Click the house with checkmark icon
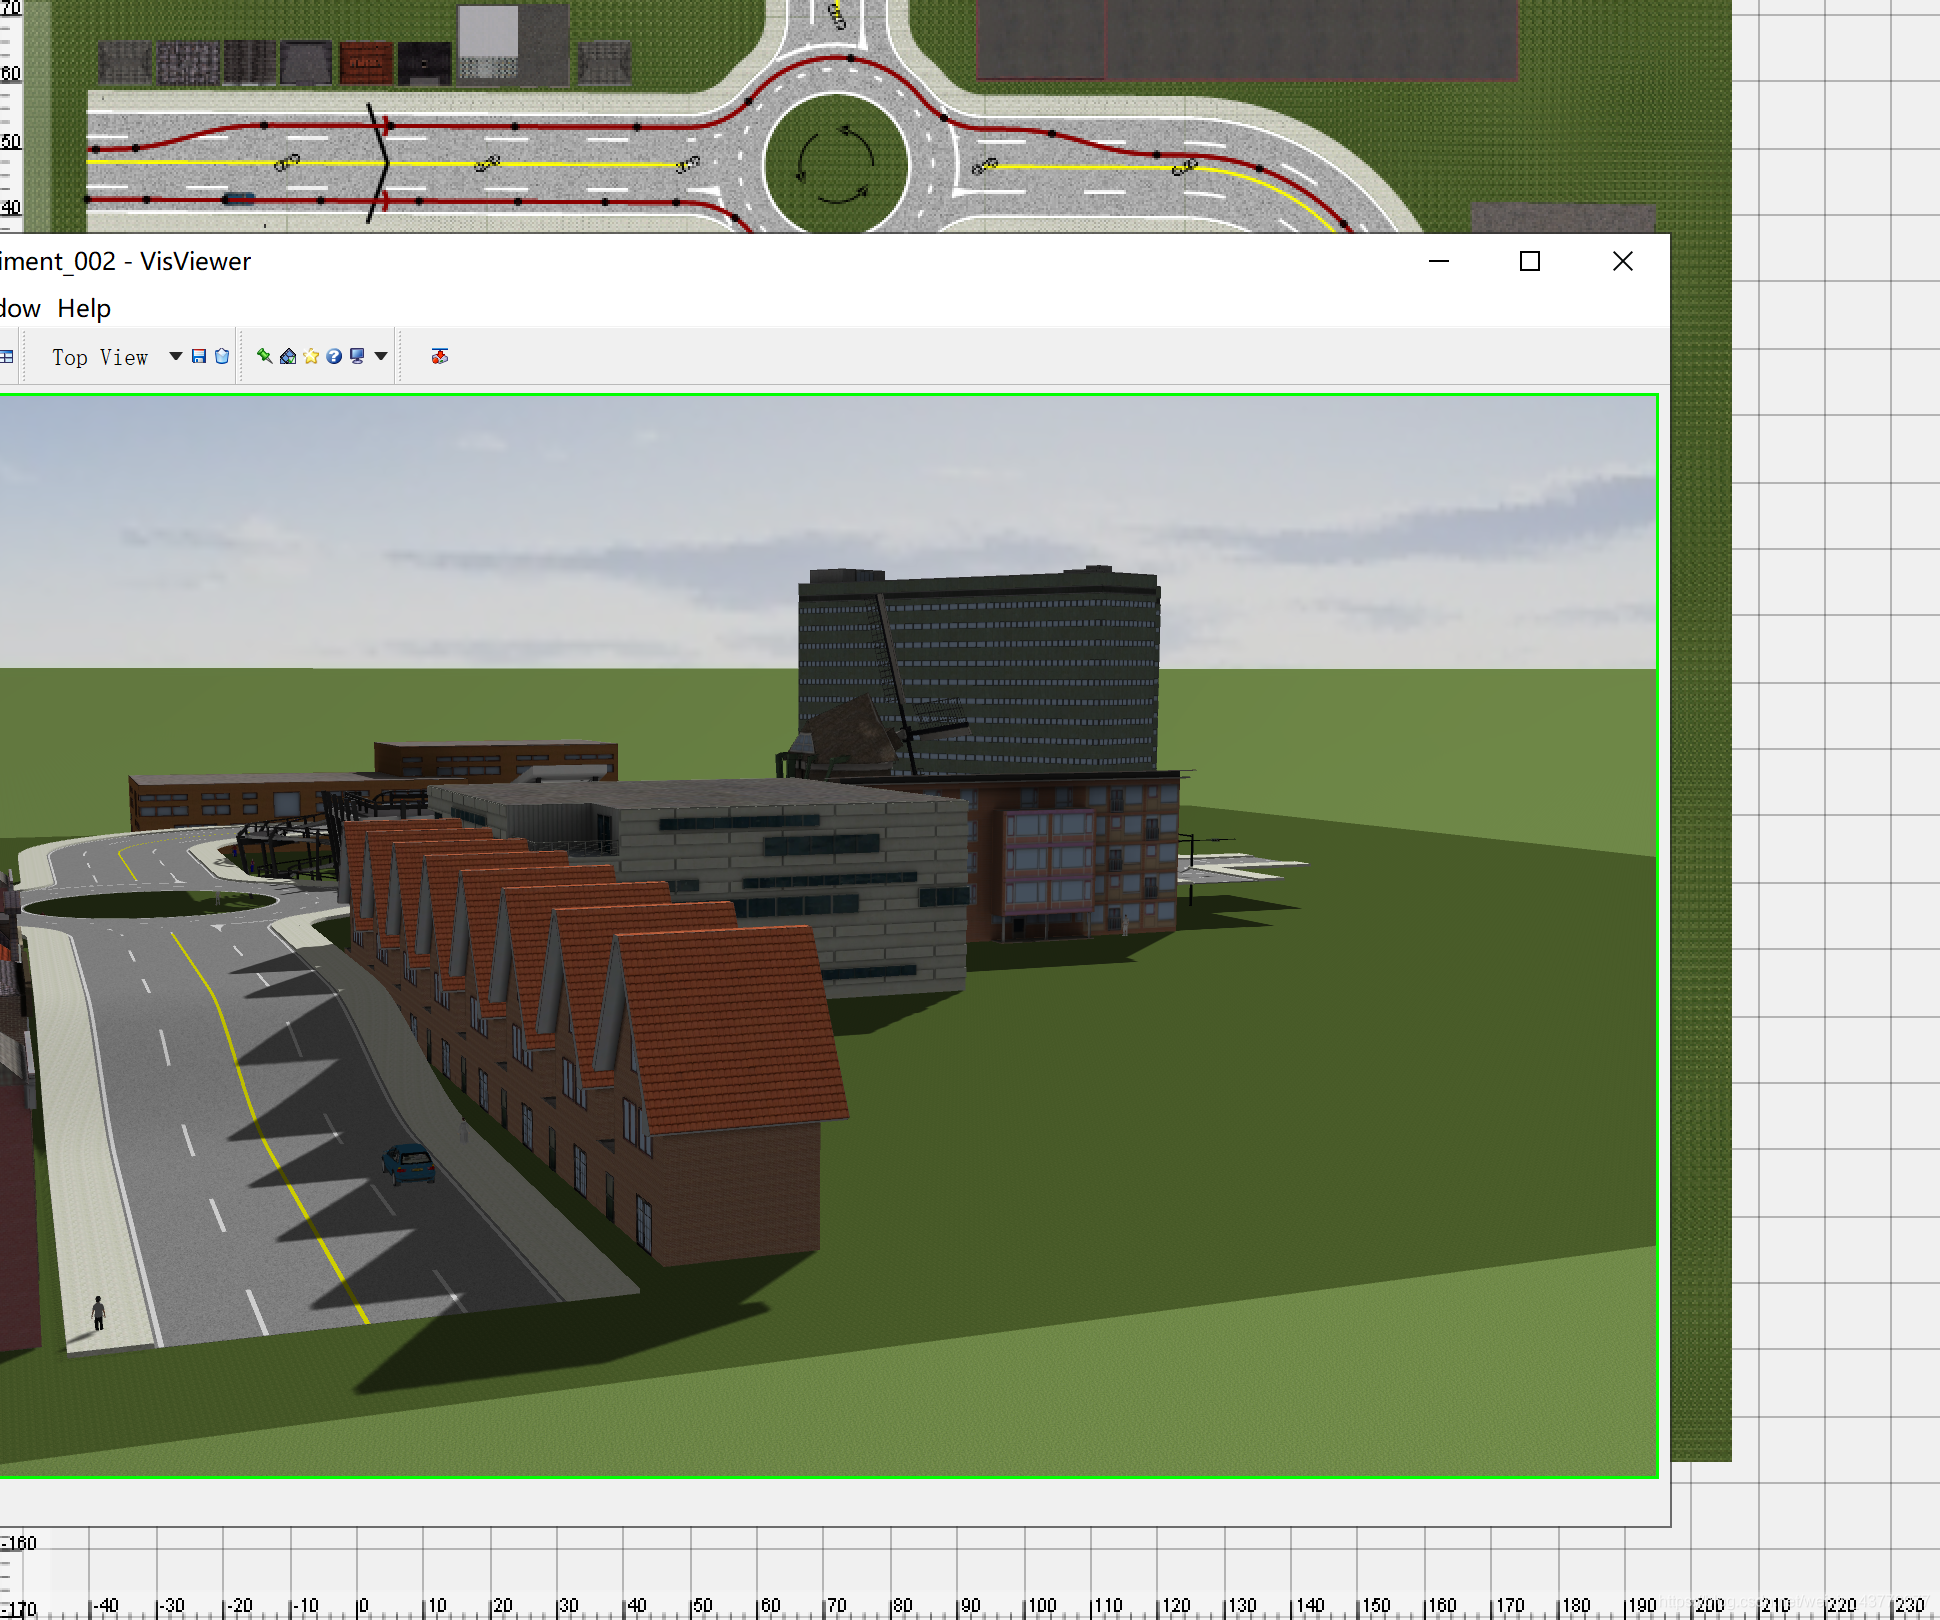 288,357
